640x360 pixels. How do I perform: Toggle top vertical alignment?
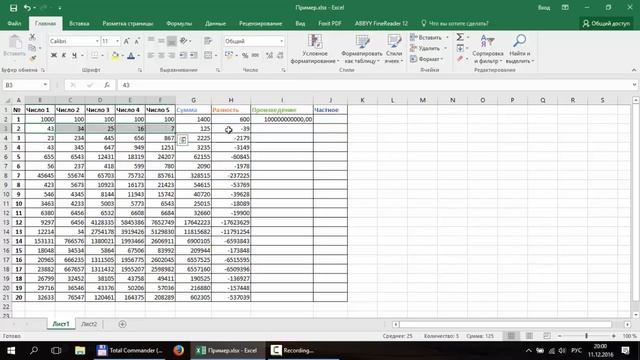tap(151, 40)
